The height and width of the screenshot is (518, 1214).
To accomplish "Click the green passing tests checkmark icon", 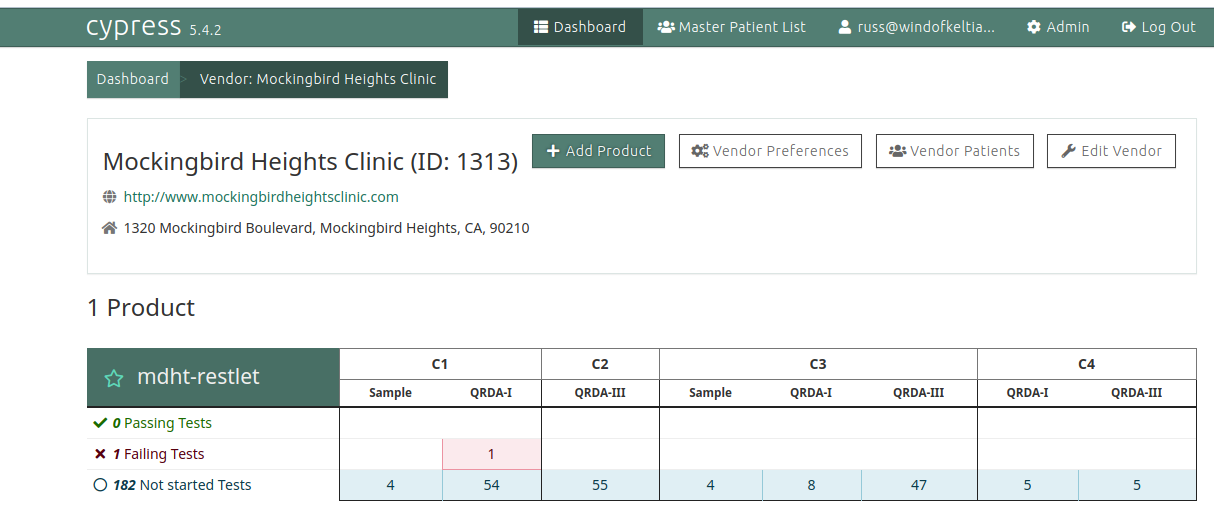I will [100, 423].
